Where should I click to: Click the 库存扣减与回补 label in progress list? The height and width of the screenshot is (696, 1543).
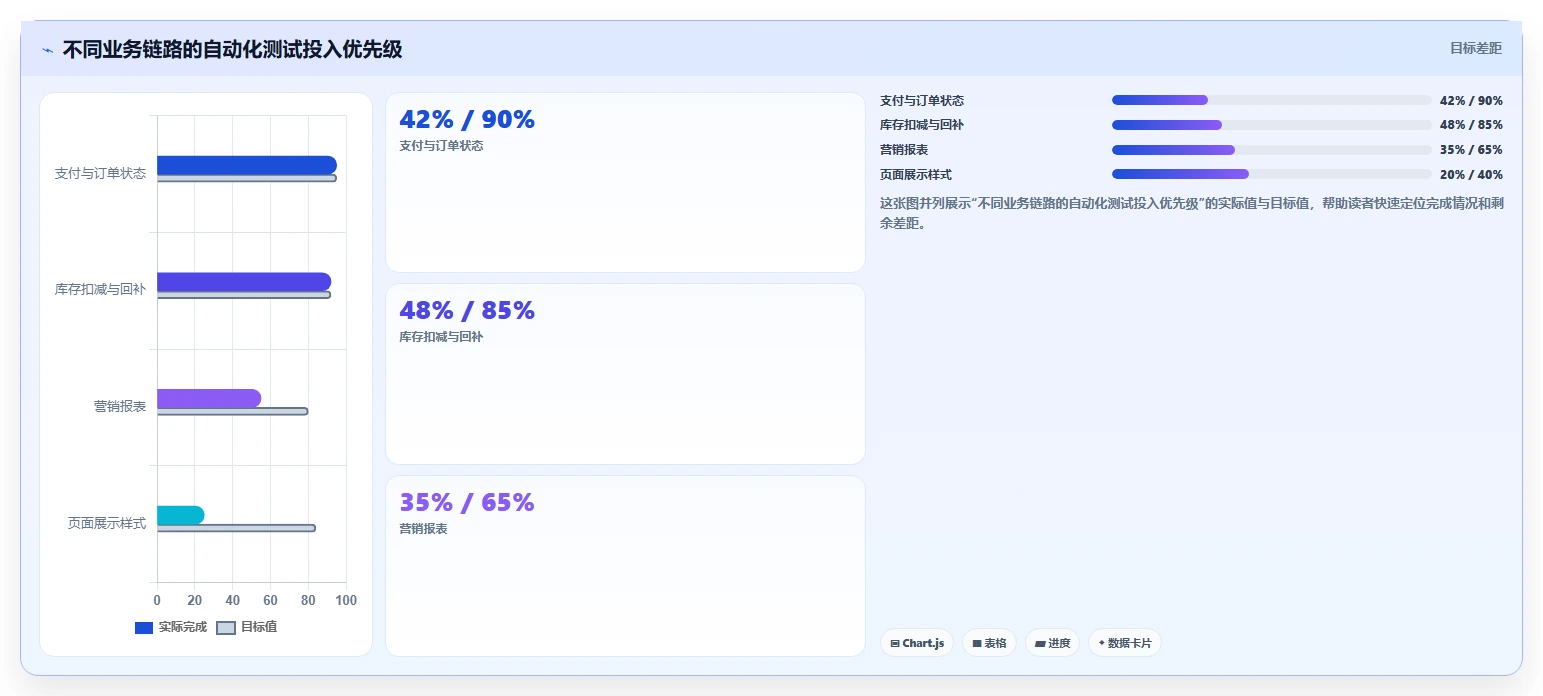[922, 125]
